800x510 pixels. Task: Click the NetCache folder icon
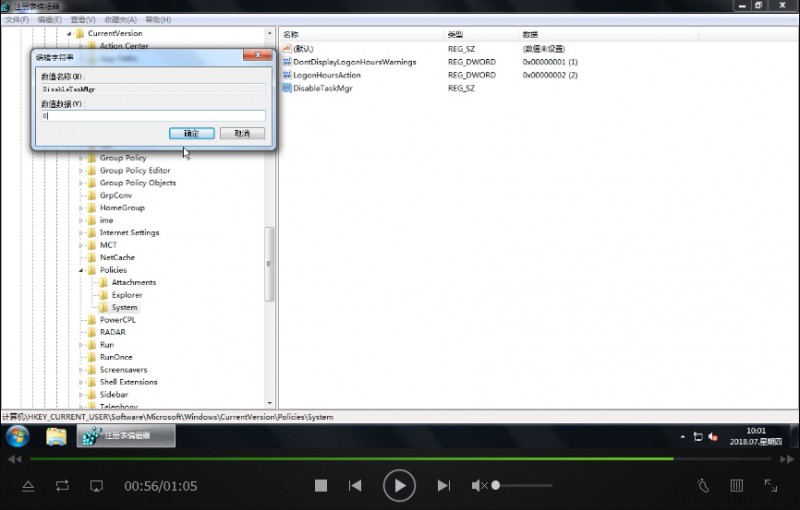point(92,258)
